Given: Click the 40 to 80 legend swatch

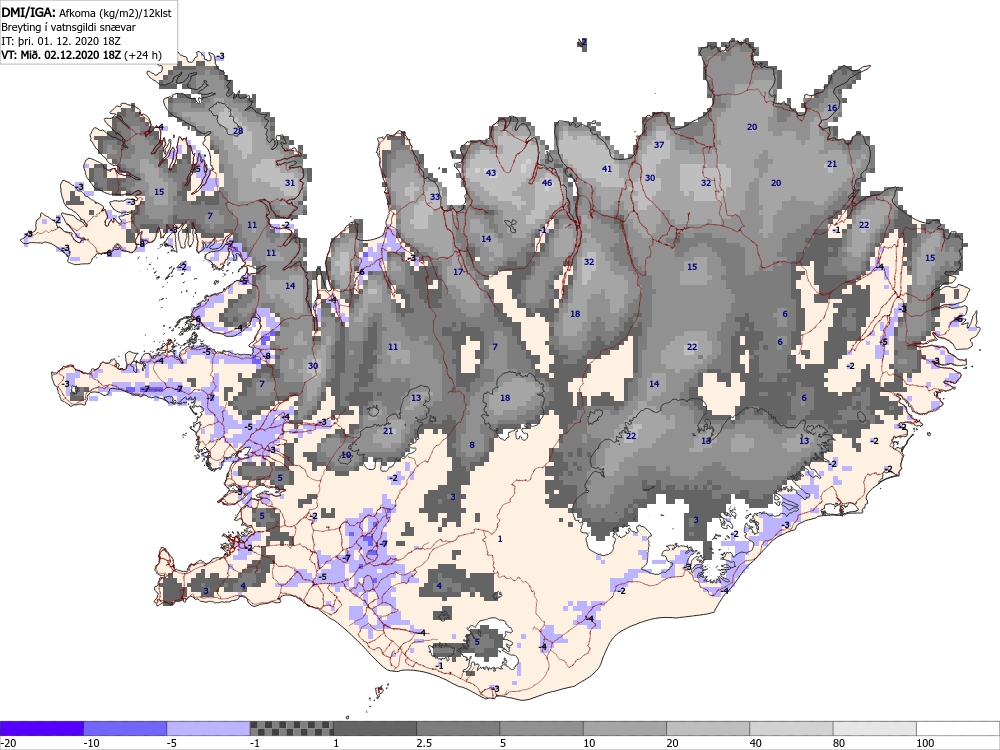Looking at the screenshot, I should point(791,728).
